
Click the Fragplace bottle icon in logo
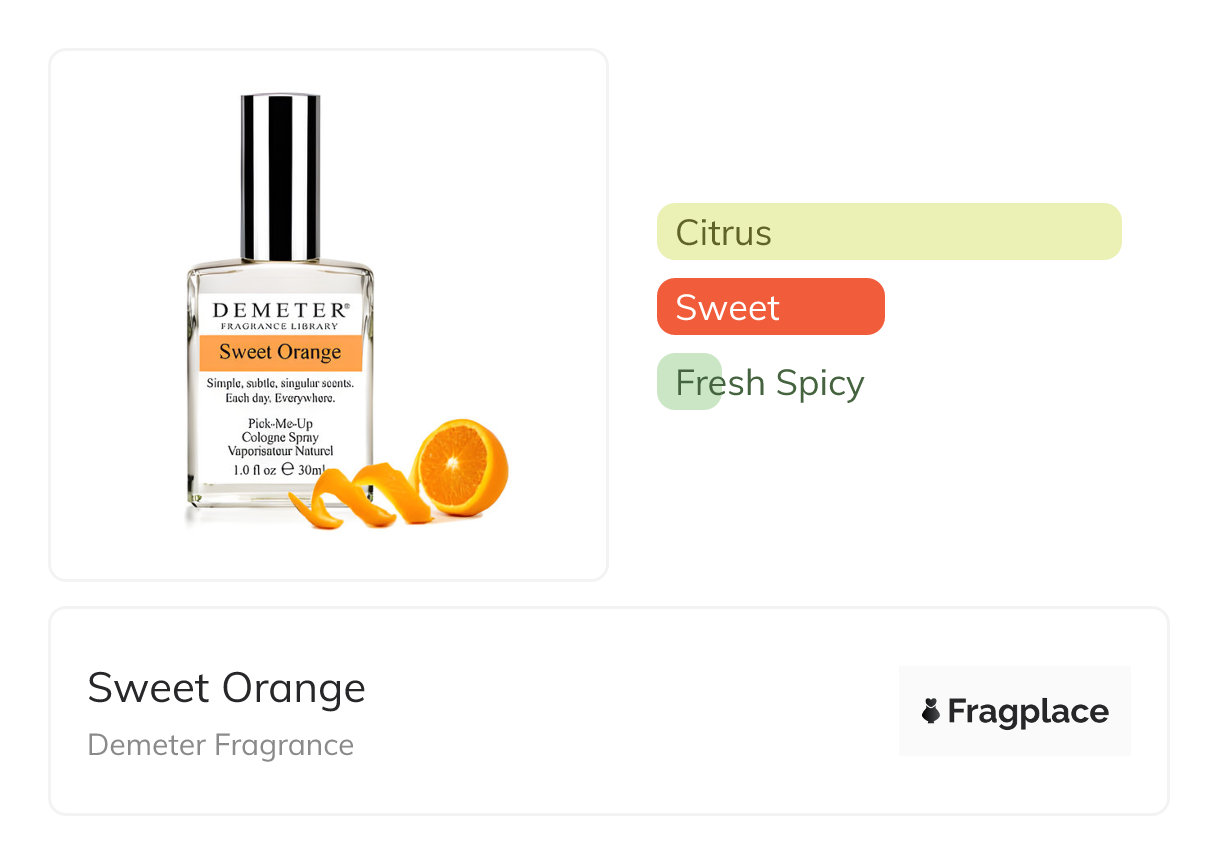(931, 711)
